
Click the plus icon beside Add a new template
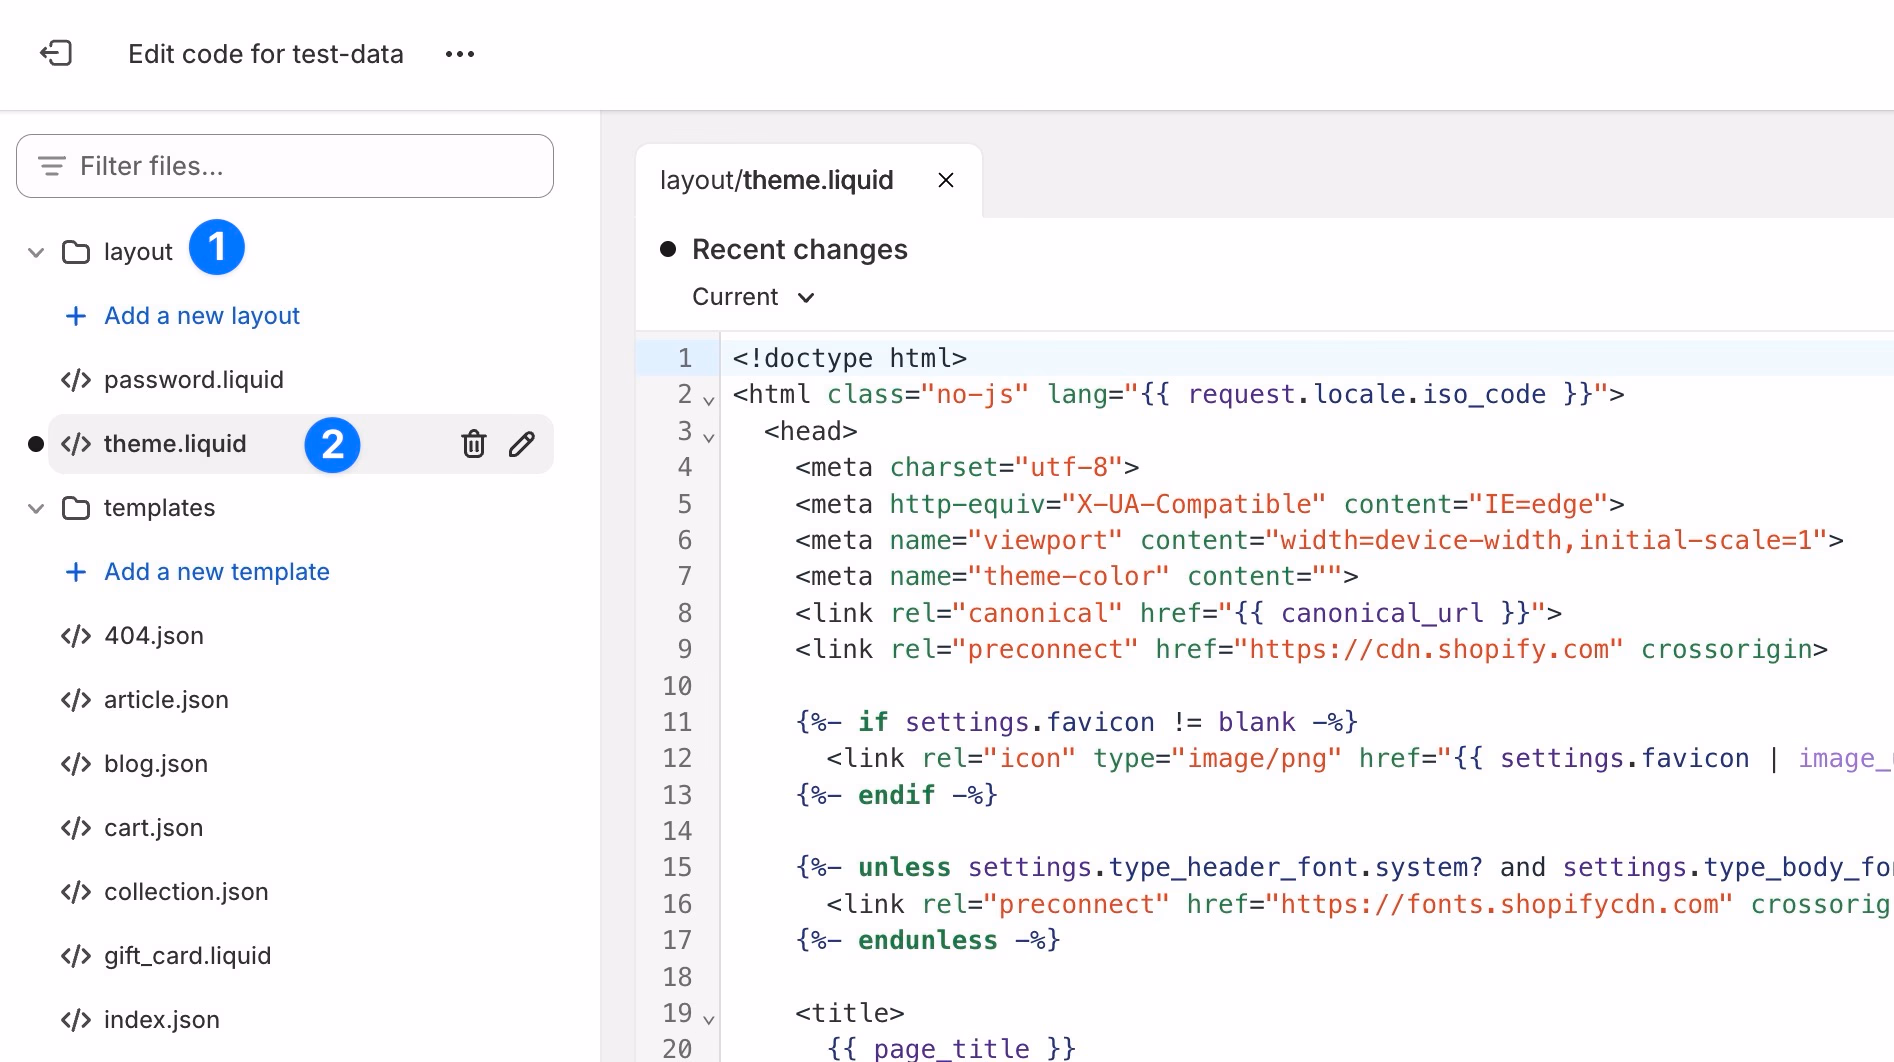pyautogui.click(x=75, y=572)
